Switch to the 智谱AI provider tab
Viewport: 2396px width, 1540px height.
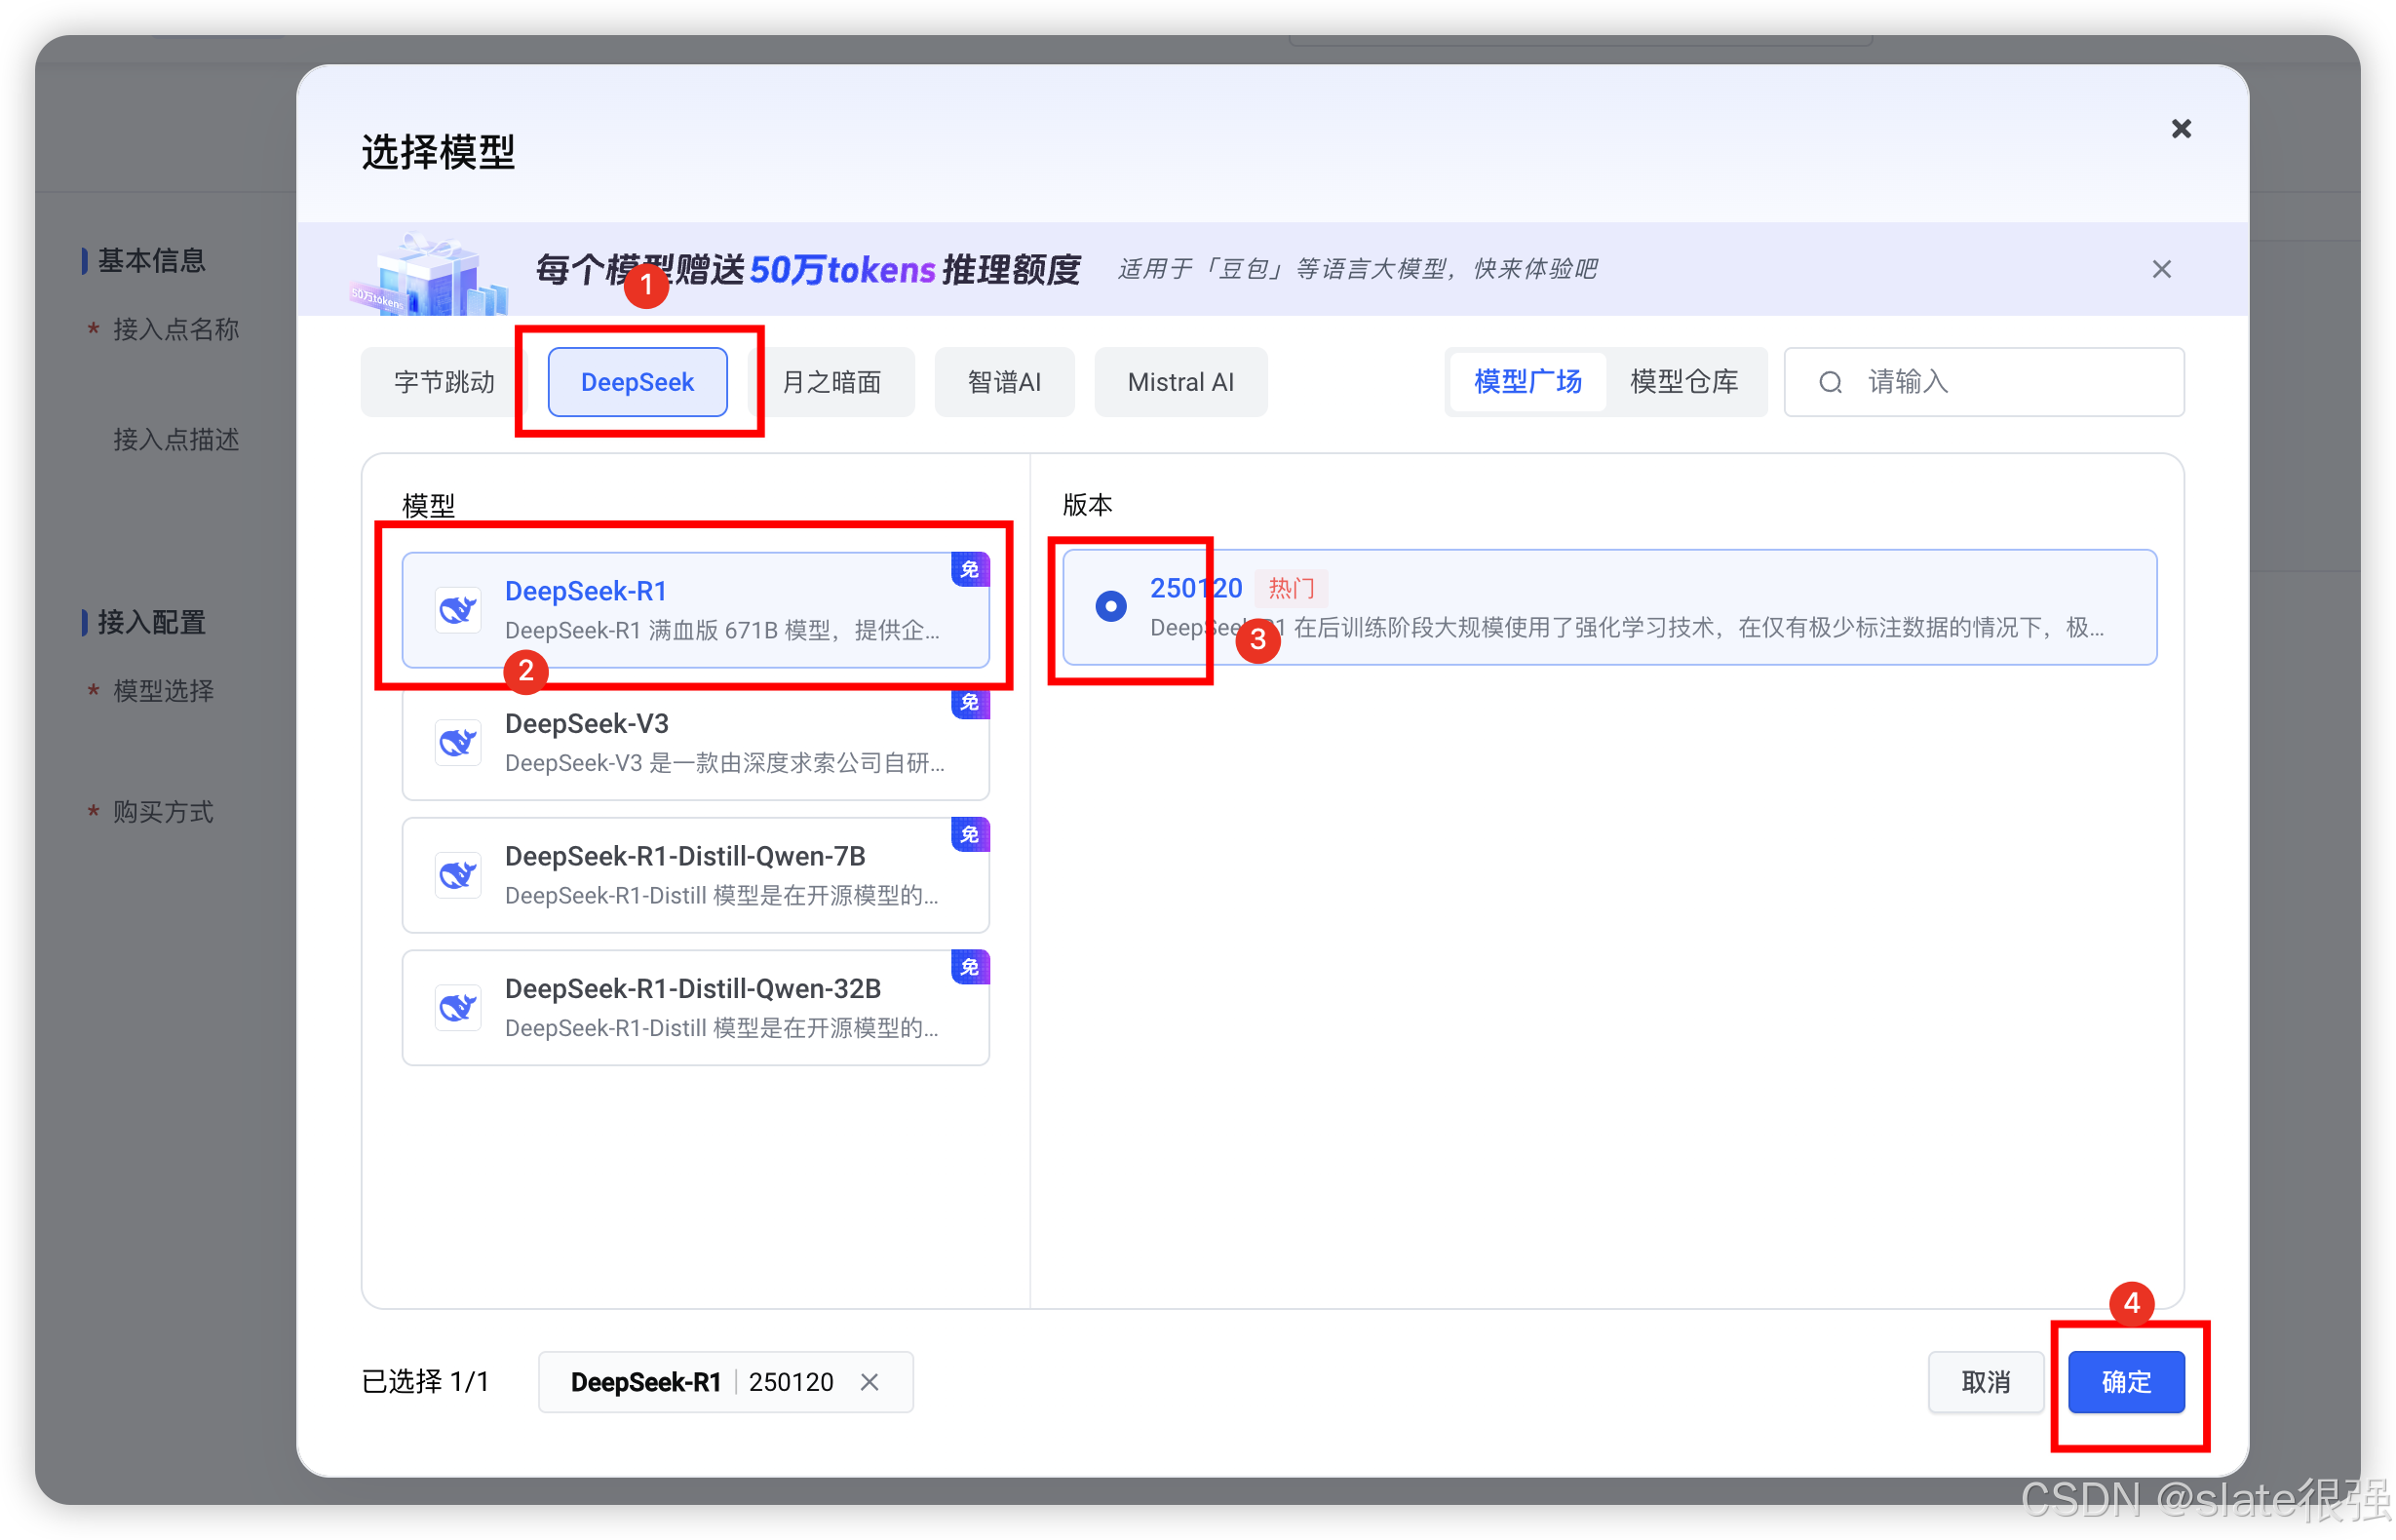1004,382
